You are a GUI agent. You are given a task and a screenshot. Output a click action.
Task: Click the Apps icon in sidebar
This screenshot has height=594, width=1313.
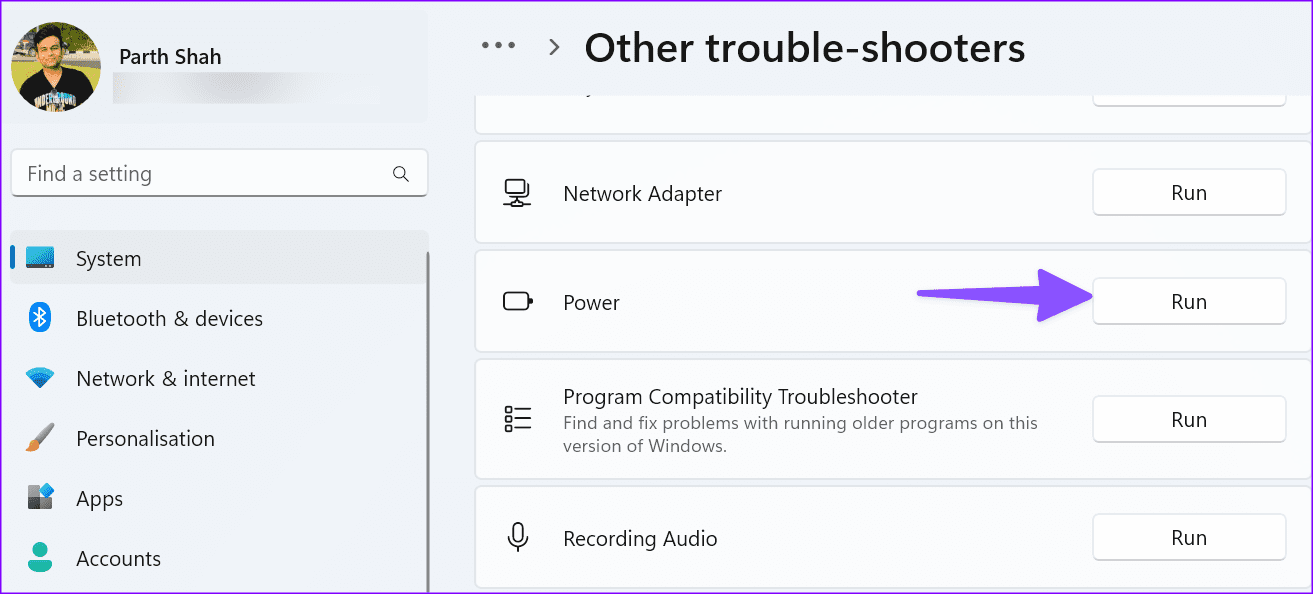tap(40, 498)
